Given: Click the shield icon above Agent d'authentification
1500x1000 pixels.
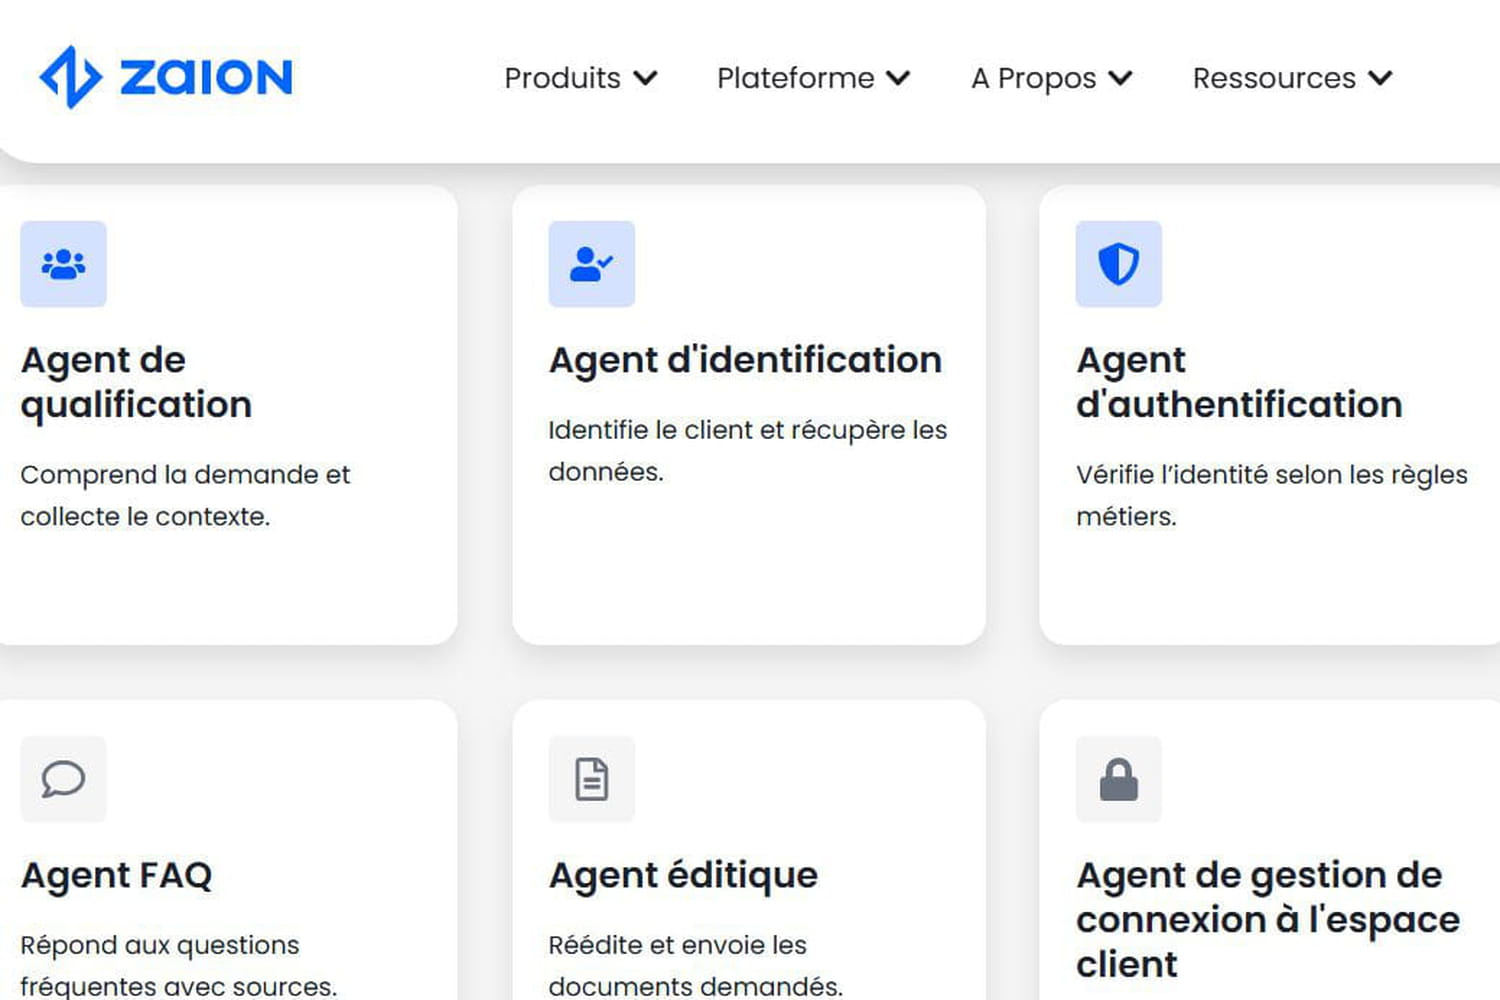Looking at the screenshot, I should [1118, 264].
